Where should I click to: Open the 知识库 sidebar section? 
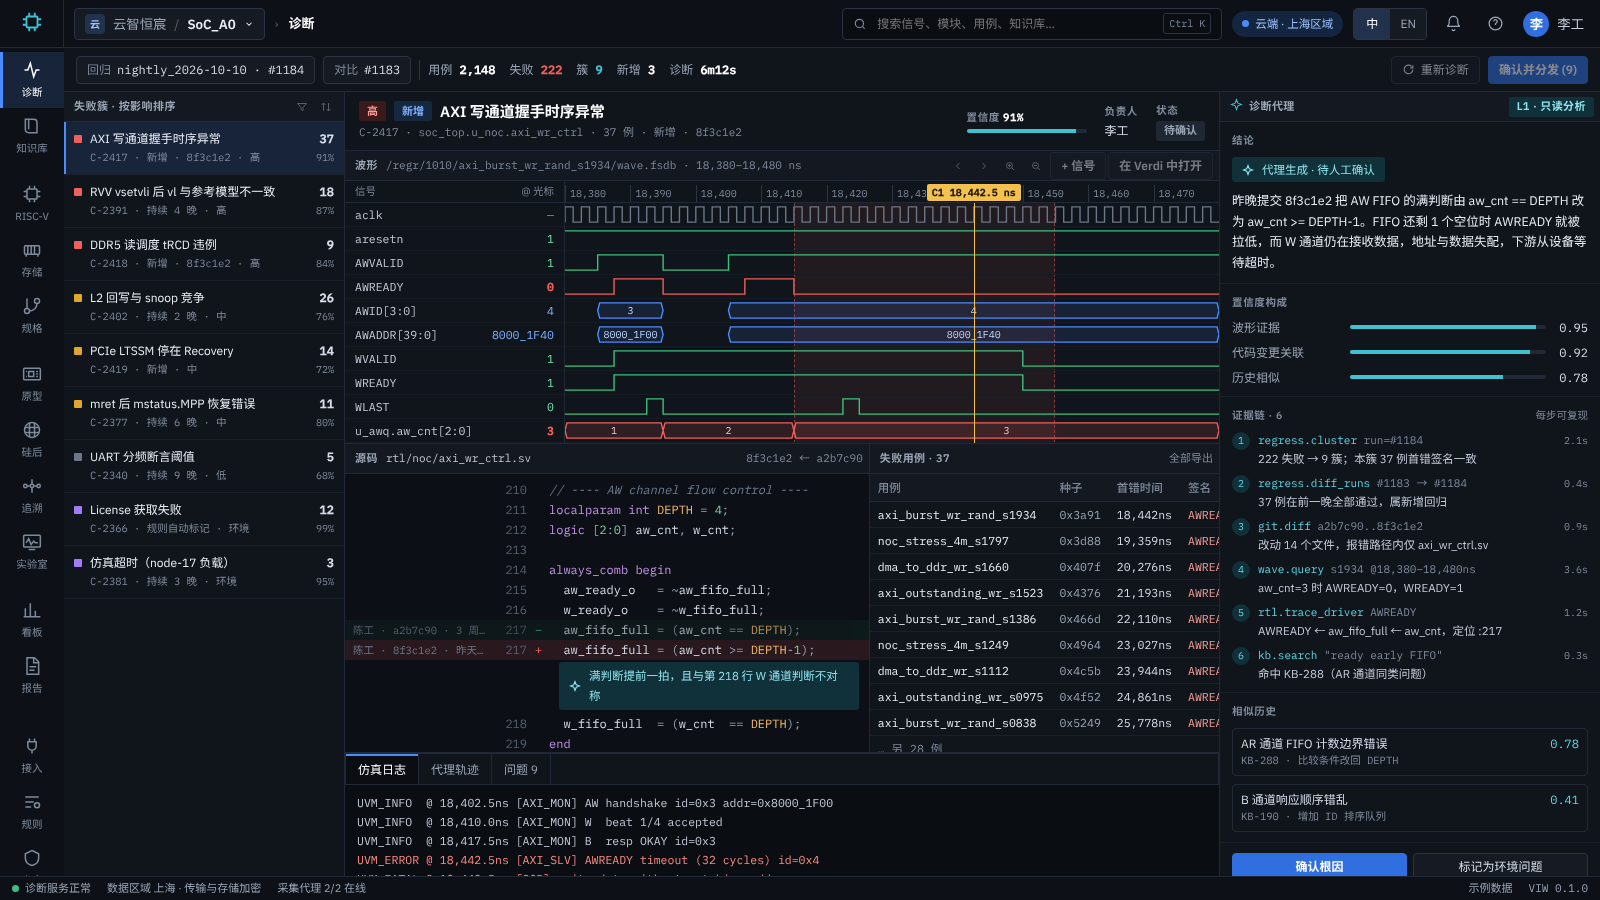[32, 135]
